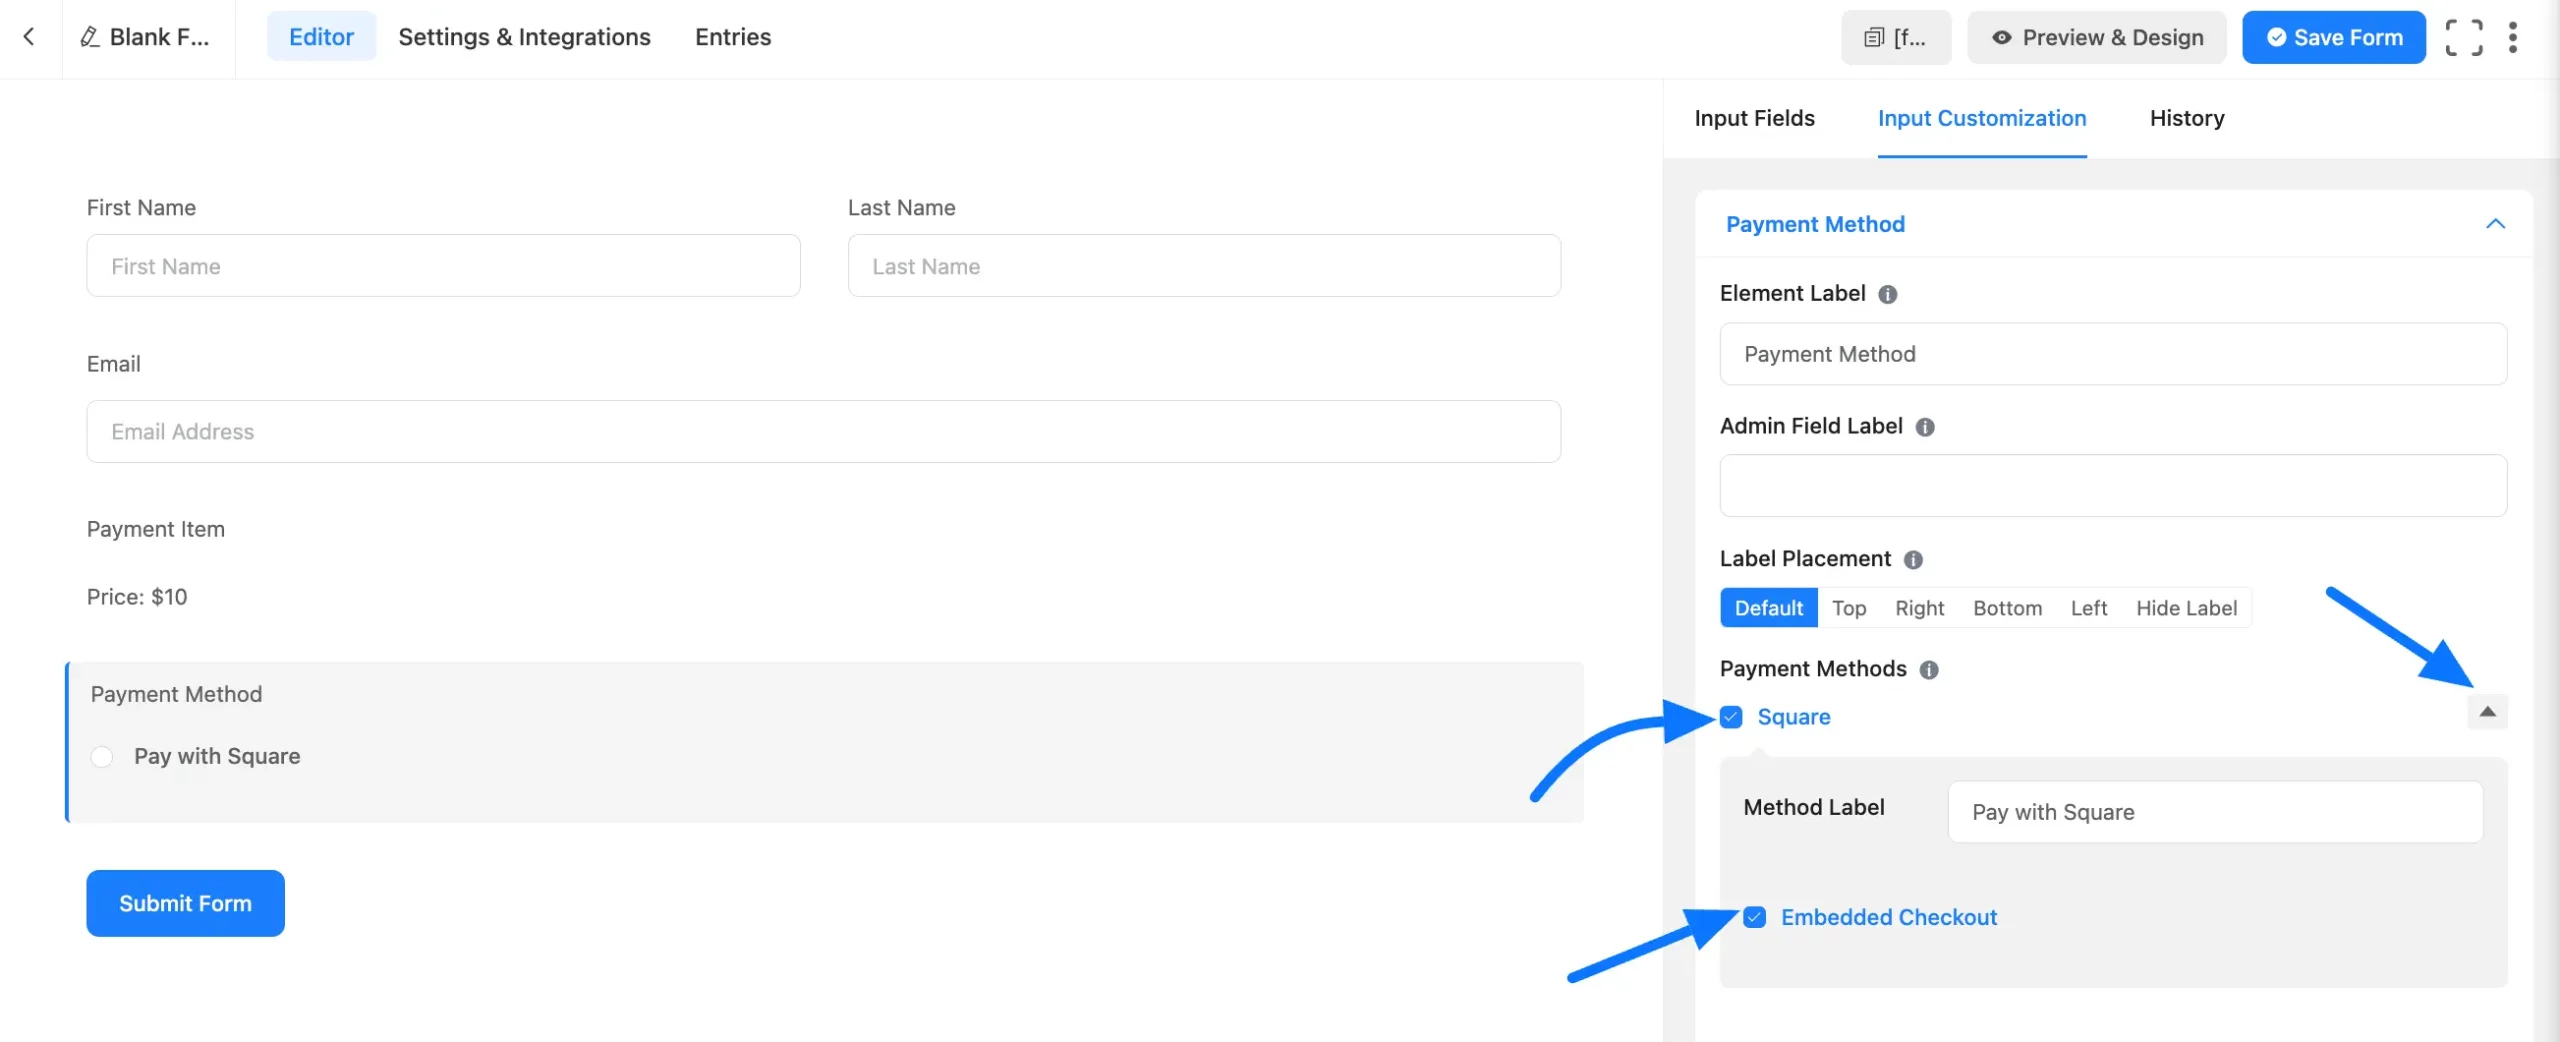This screenshot has width=2560, height=1042.
Task: Click the Label Placement info icon
Action: (x=1913, y=560)
